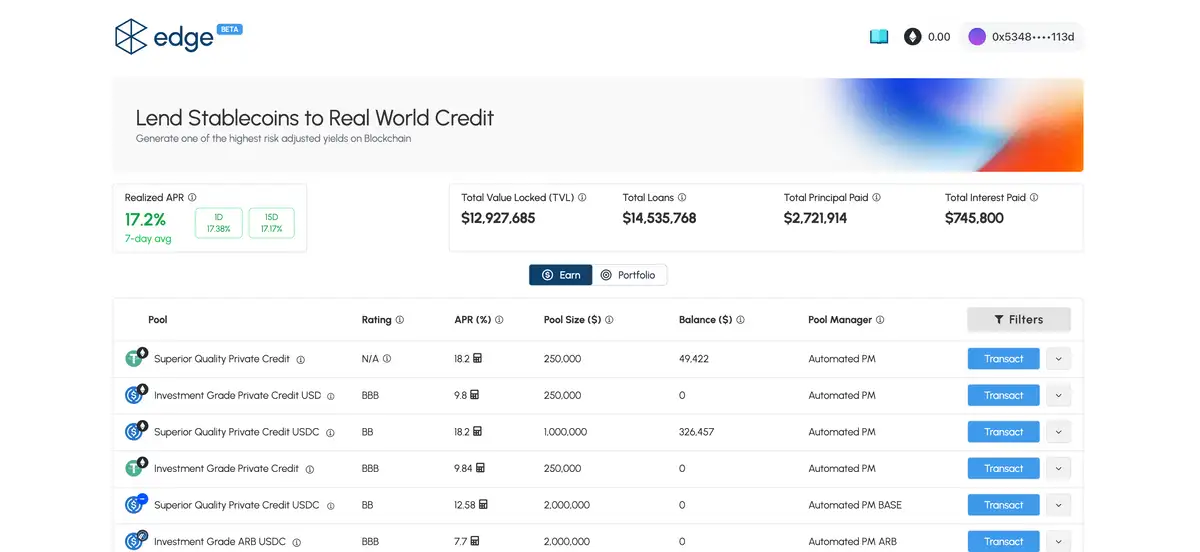Image resolution: width=1200 pixels, height=552 pixels.
Task: Transact in the 1,000,000 Superior Quality USDC pool
Action: pyautogui.click(x=1003, y=432)
